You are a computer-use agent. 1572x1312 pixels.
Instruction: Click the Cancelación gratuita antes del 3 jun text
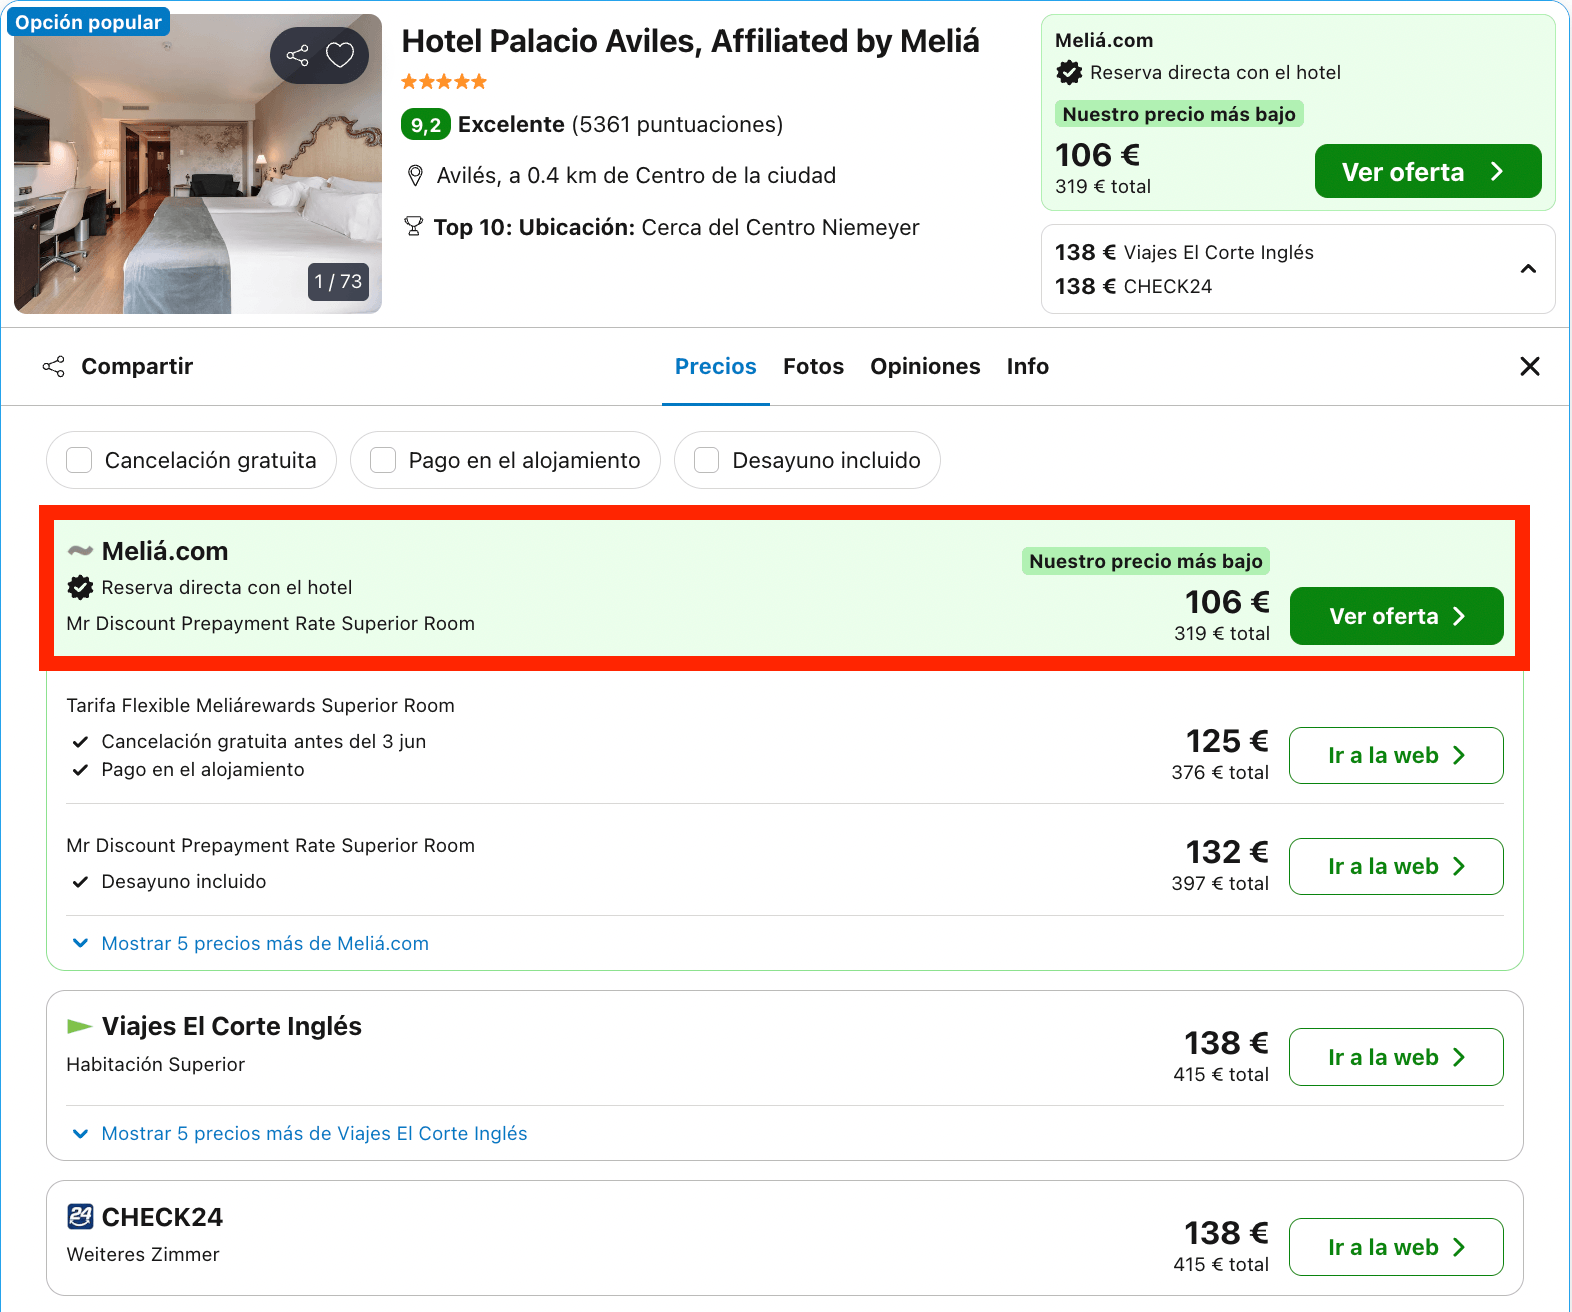tap(264, 741)
